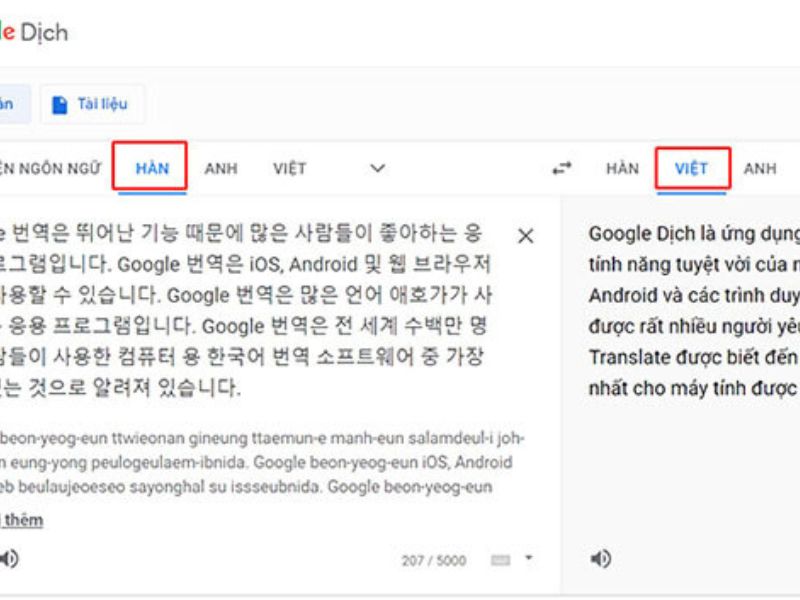Click the Vietnamese translated text output
The image size is (800, 600).
[694, 311]
